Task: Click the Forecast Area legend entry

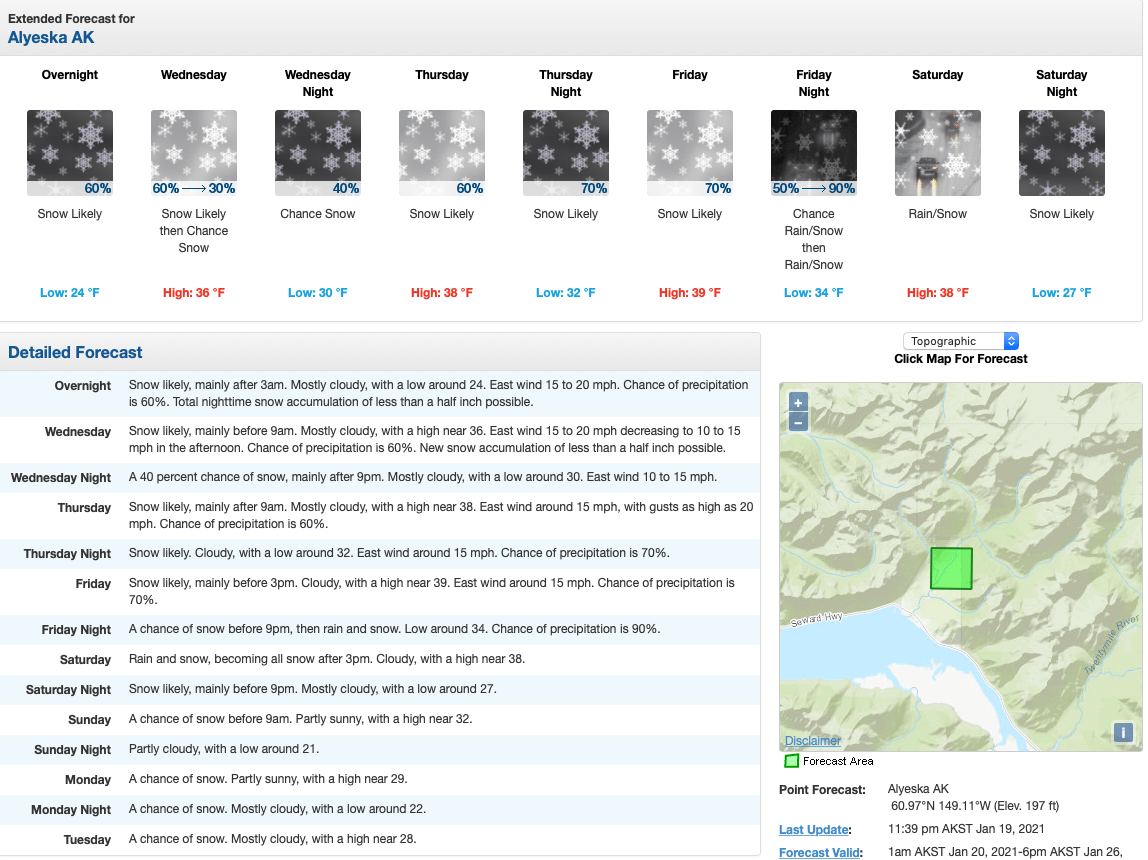Action: tap(829, 761)
